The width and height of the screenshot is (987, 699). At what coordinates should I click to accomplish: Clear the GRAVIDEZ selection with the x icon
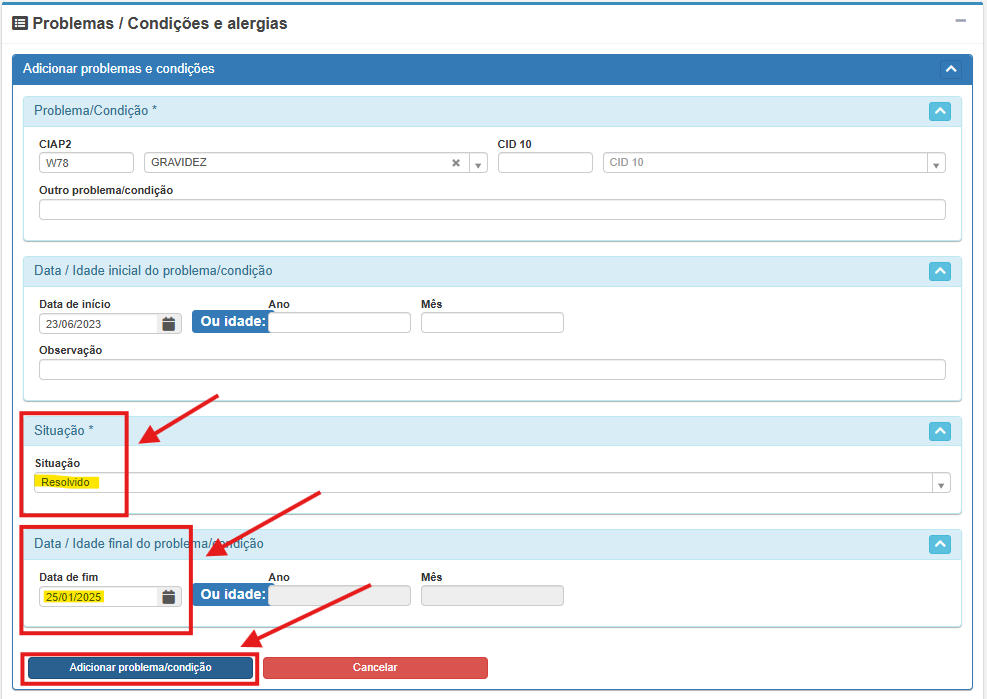[x=456, y=163]
